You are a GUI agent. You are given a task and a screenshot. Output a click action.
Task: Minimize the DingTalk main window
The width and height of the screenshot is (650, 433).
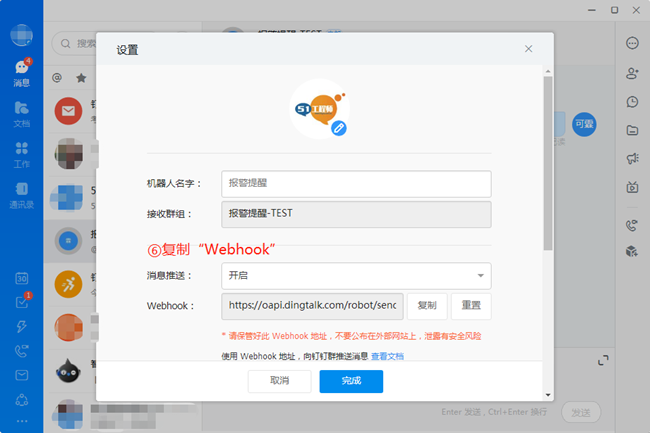point(592,10)
